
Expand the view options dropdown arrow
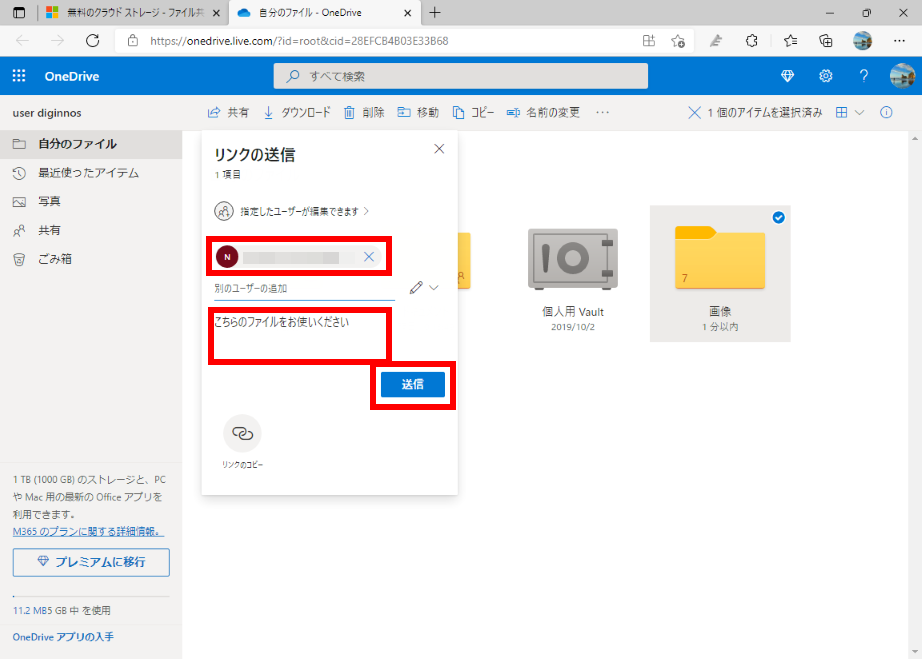[860, 112]
